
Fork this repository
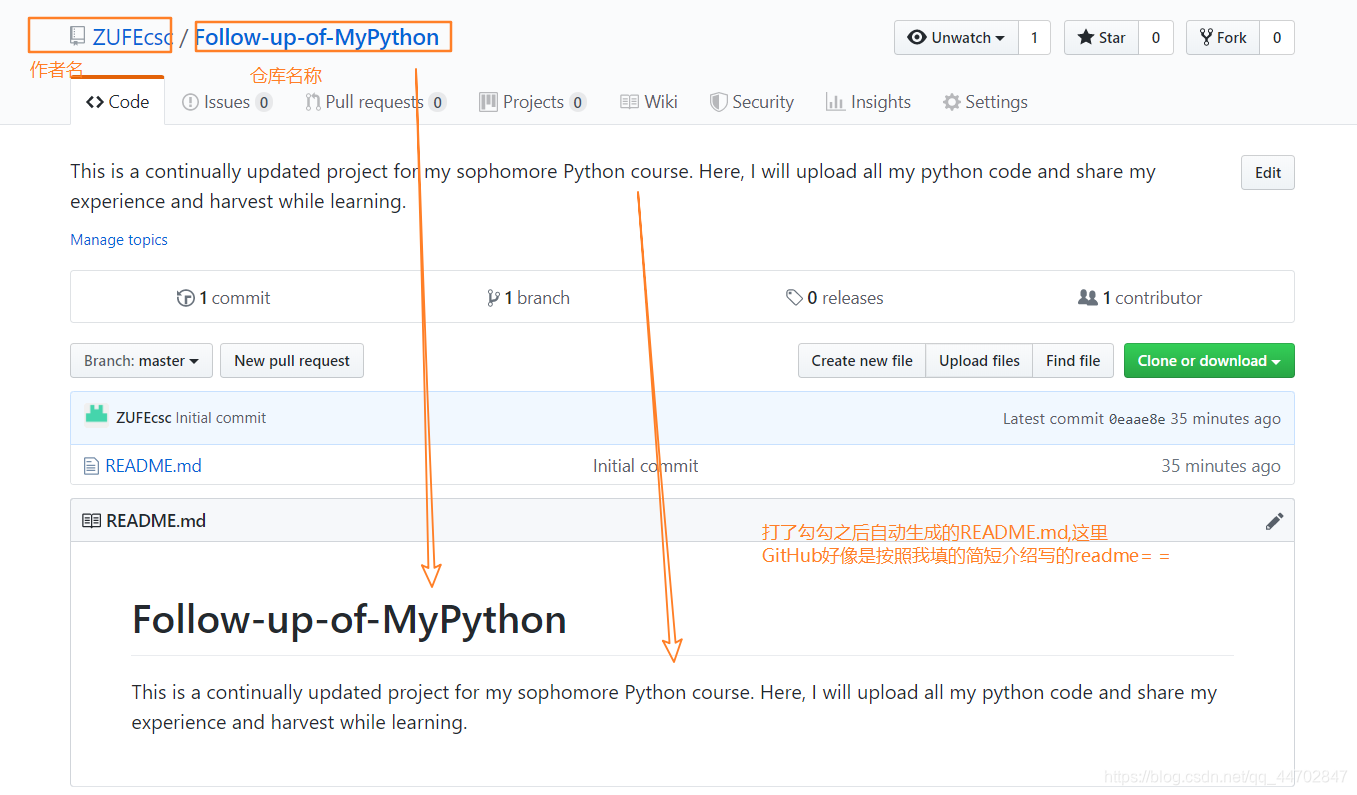[x=1222, y=38]
